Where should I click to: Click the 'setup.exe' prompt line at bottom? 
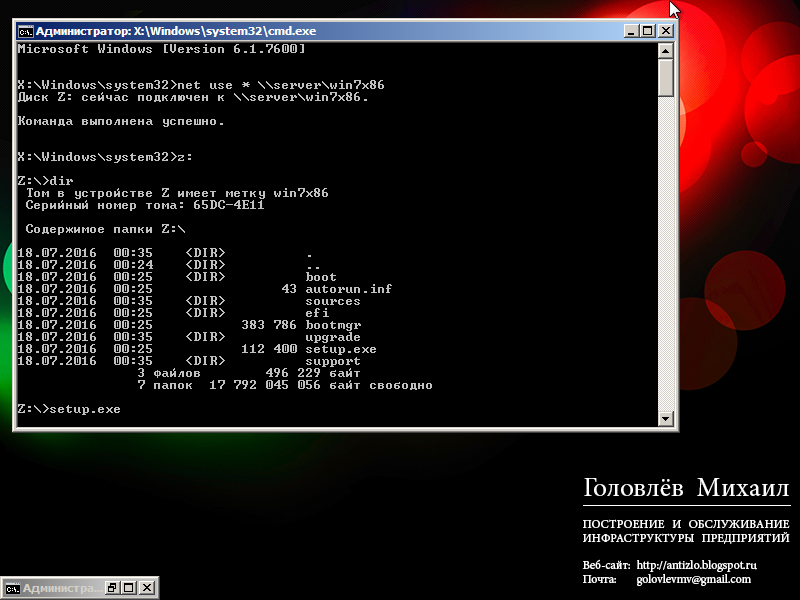click(69, 409)
